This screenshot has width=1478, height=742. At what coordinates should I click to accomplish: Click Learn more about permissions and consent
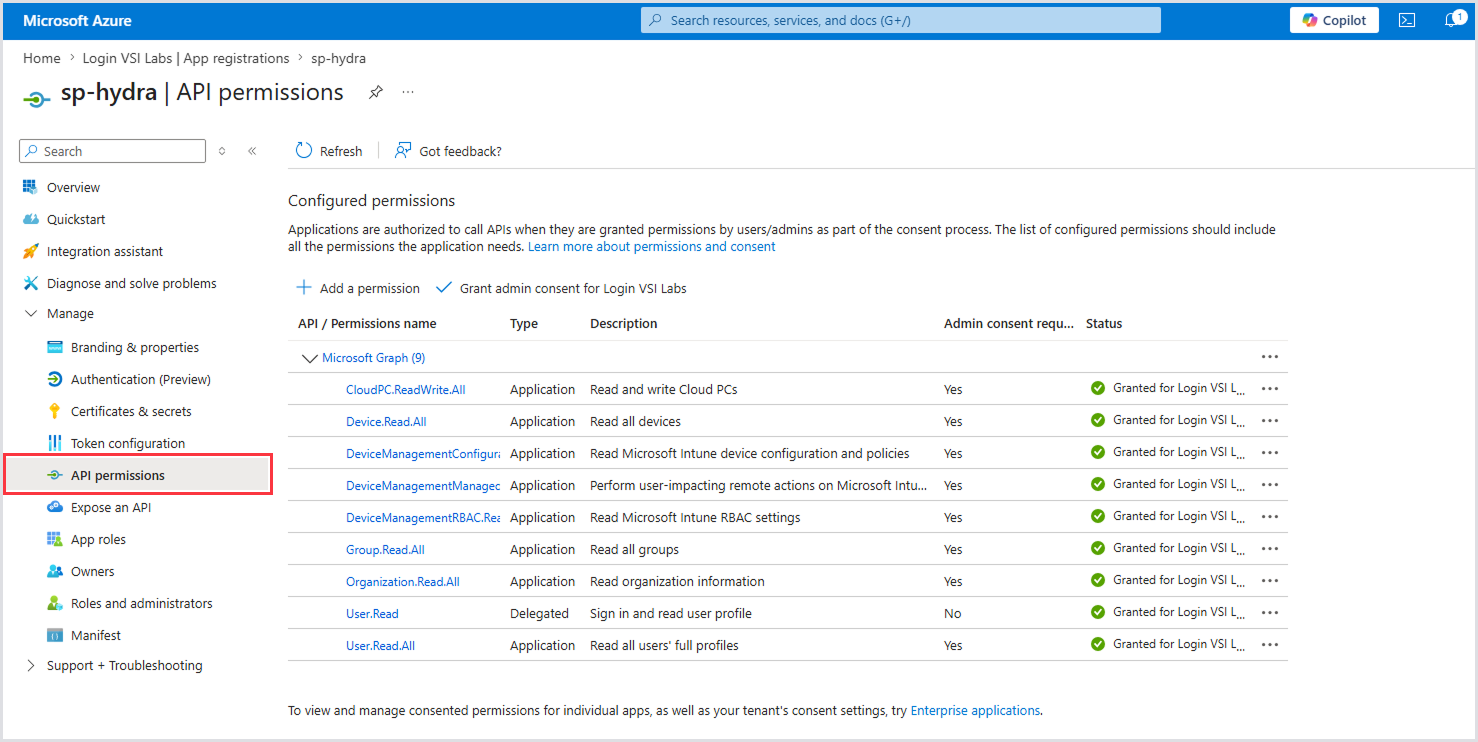(652, 246)
